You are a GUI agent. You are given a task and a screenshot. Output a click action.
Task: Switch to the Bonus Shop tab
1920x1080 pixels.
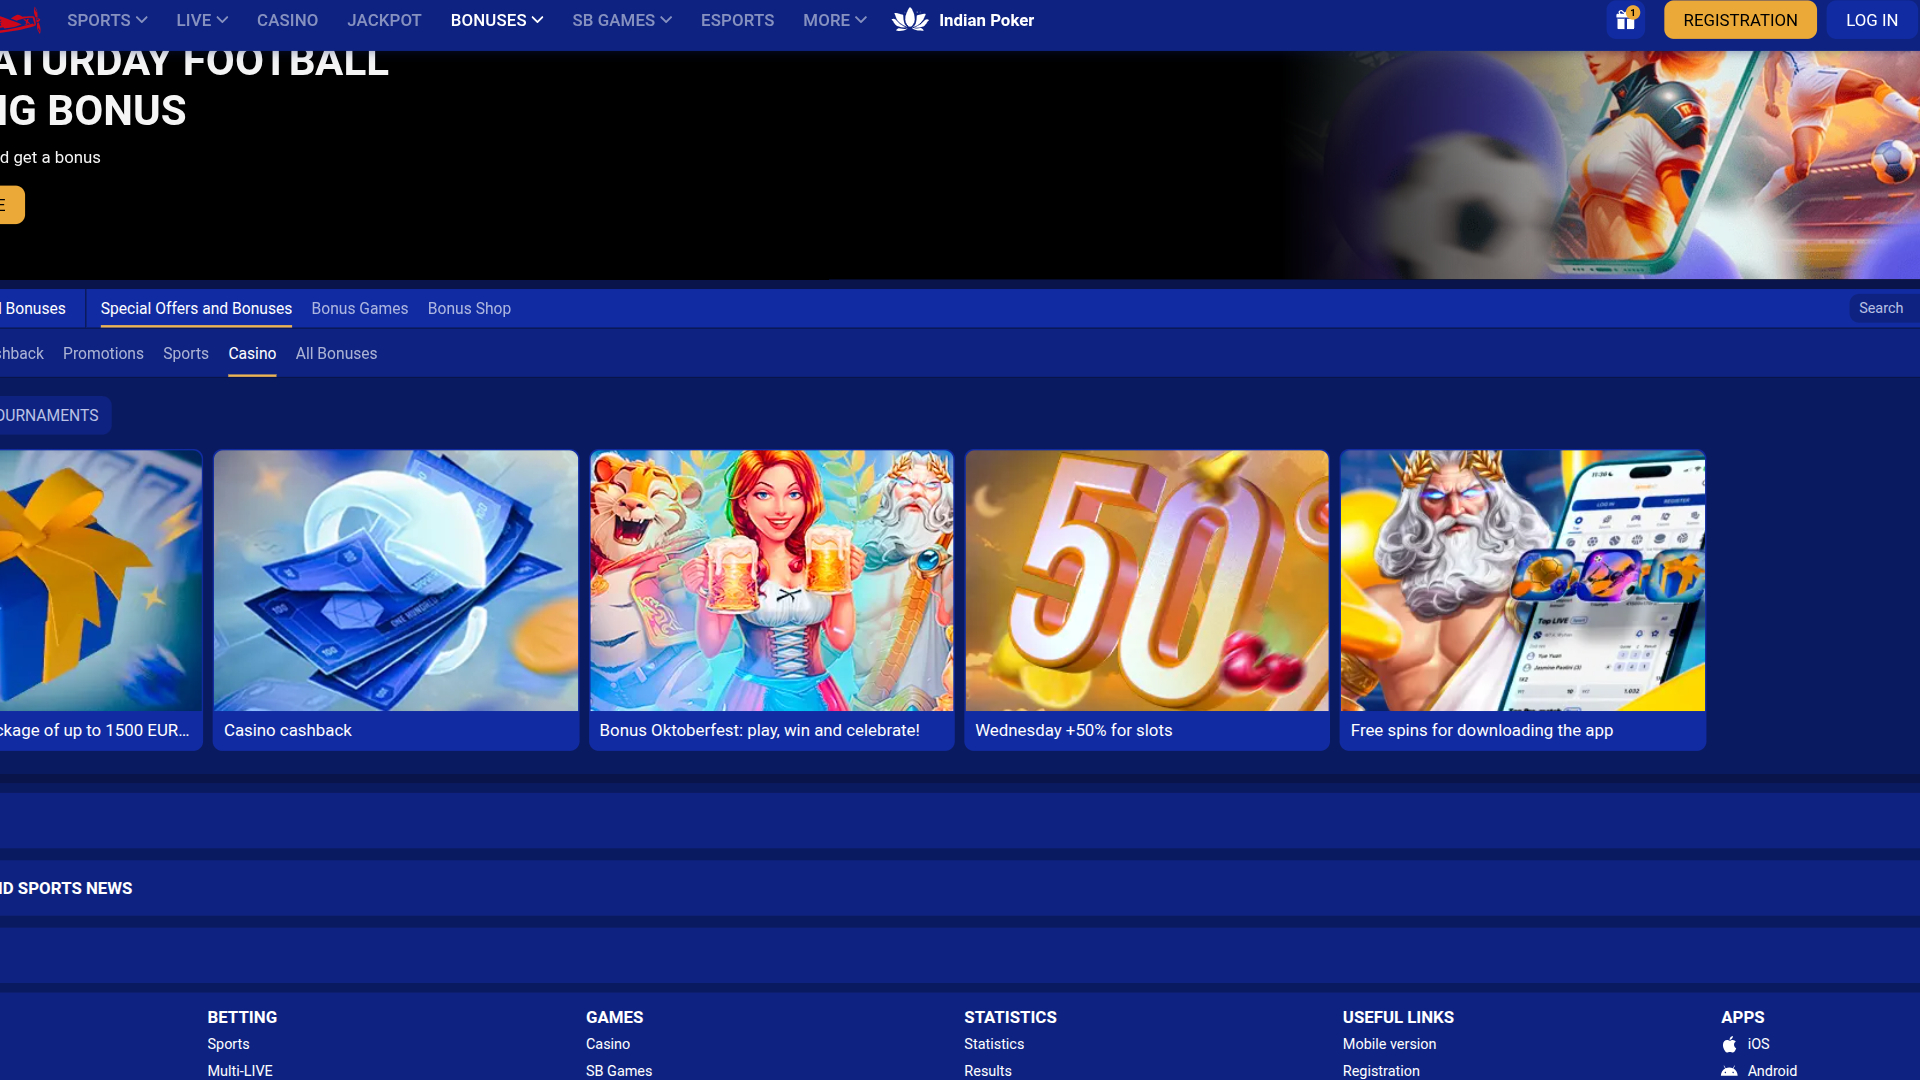[x=469, y=308]
